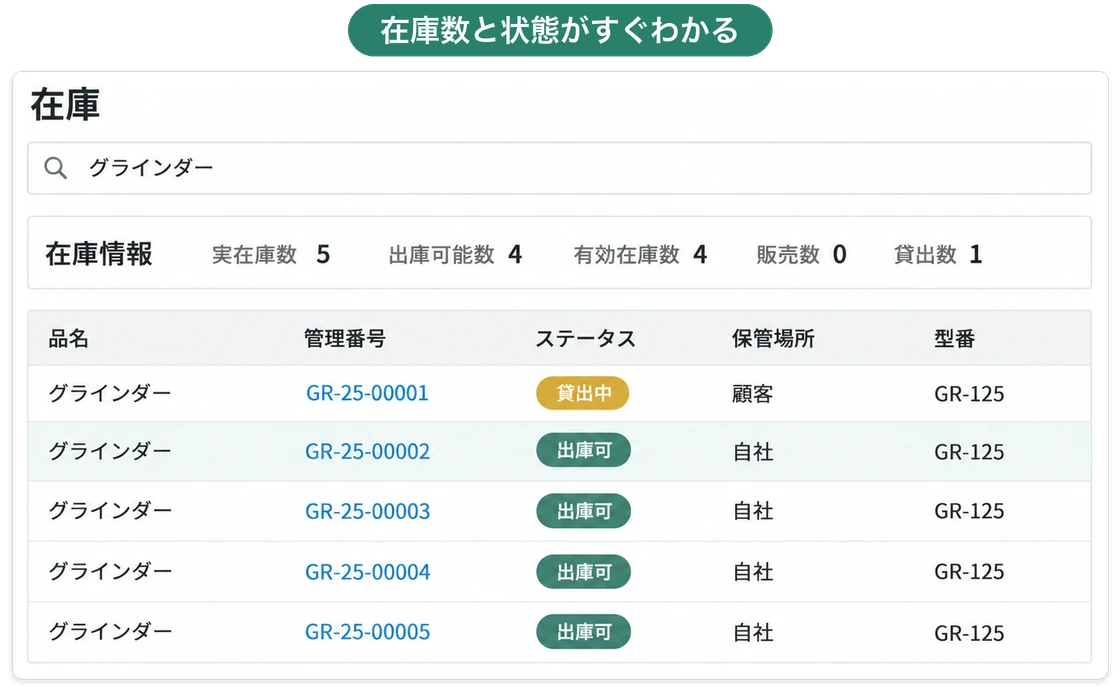Select 自社 cell in GR-25-00002 row

[753, 452]
